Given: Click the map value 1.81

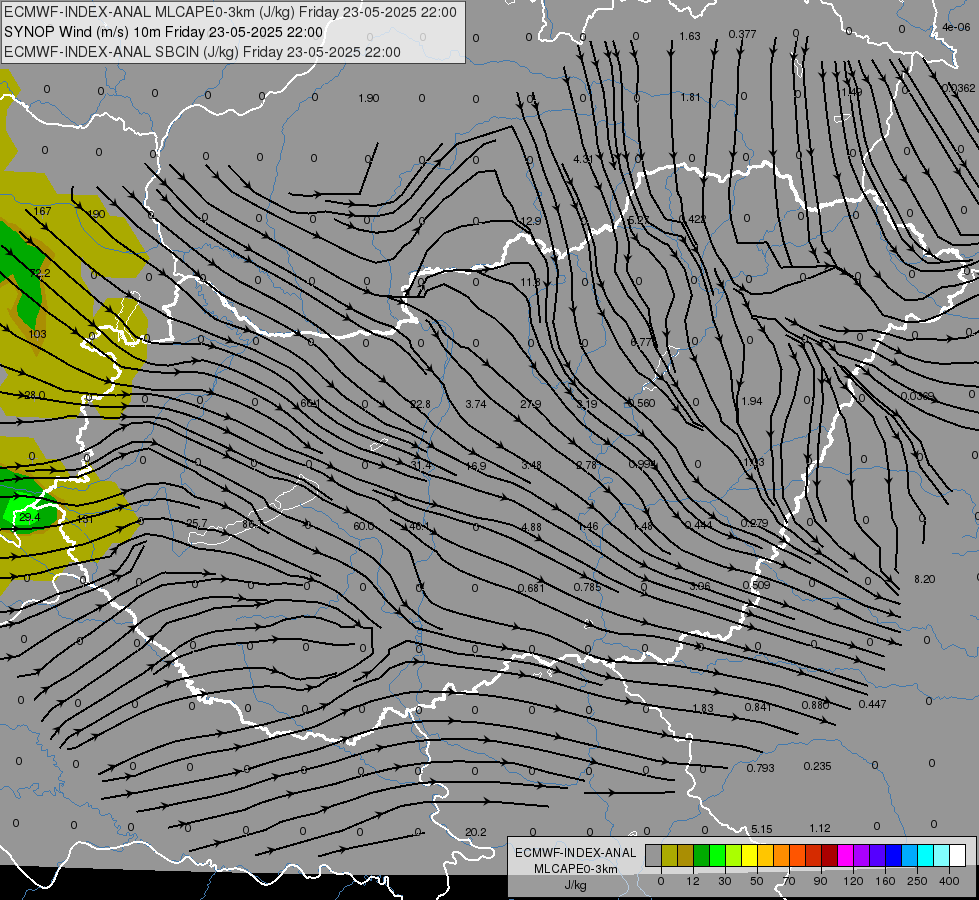Looking at the screenshot, I should click(691, 97).
